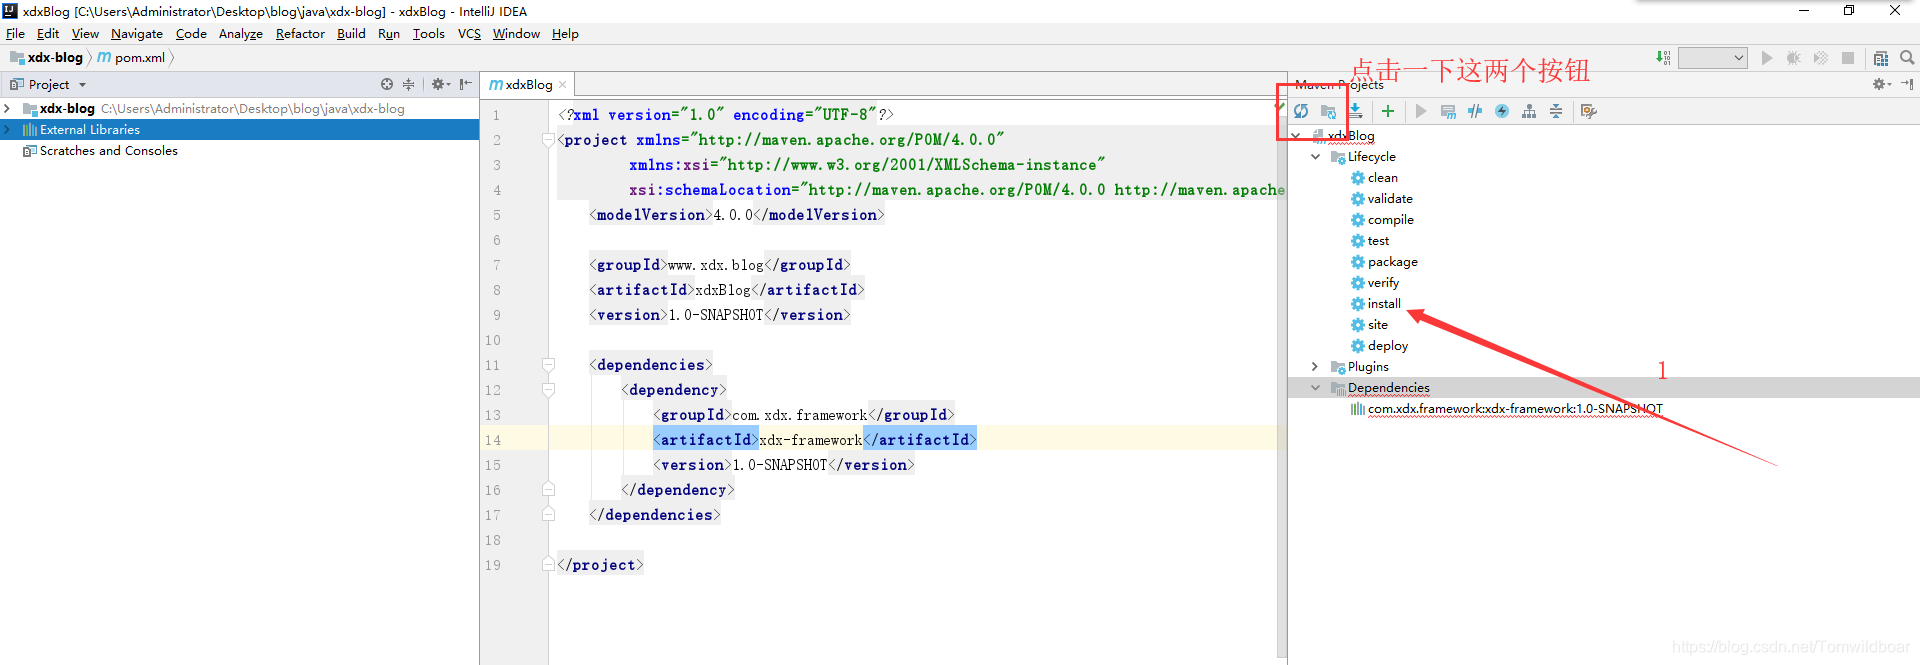Viewport: 1920px width, 665px height.
Task: Click Run icon in main toolbar
Action: (x=1767, y=58)
